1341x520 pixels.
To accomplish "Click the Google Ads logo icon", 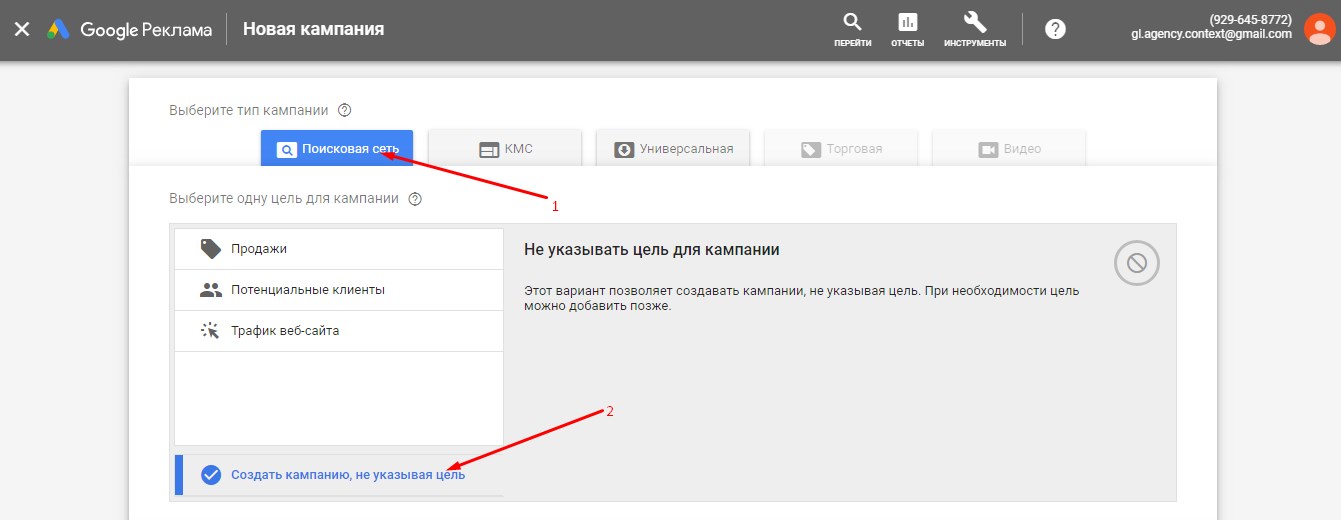I will point(58,29).
